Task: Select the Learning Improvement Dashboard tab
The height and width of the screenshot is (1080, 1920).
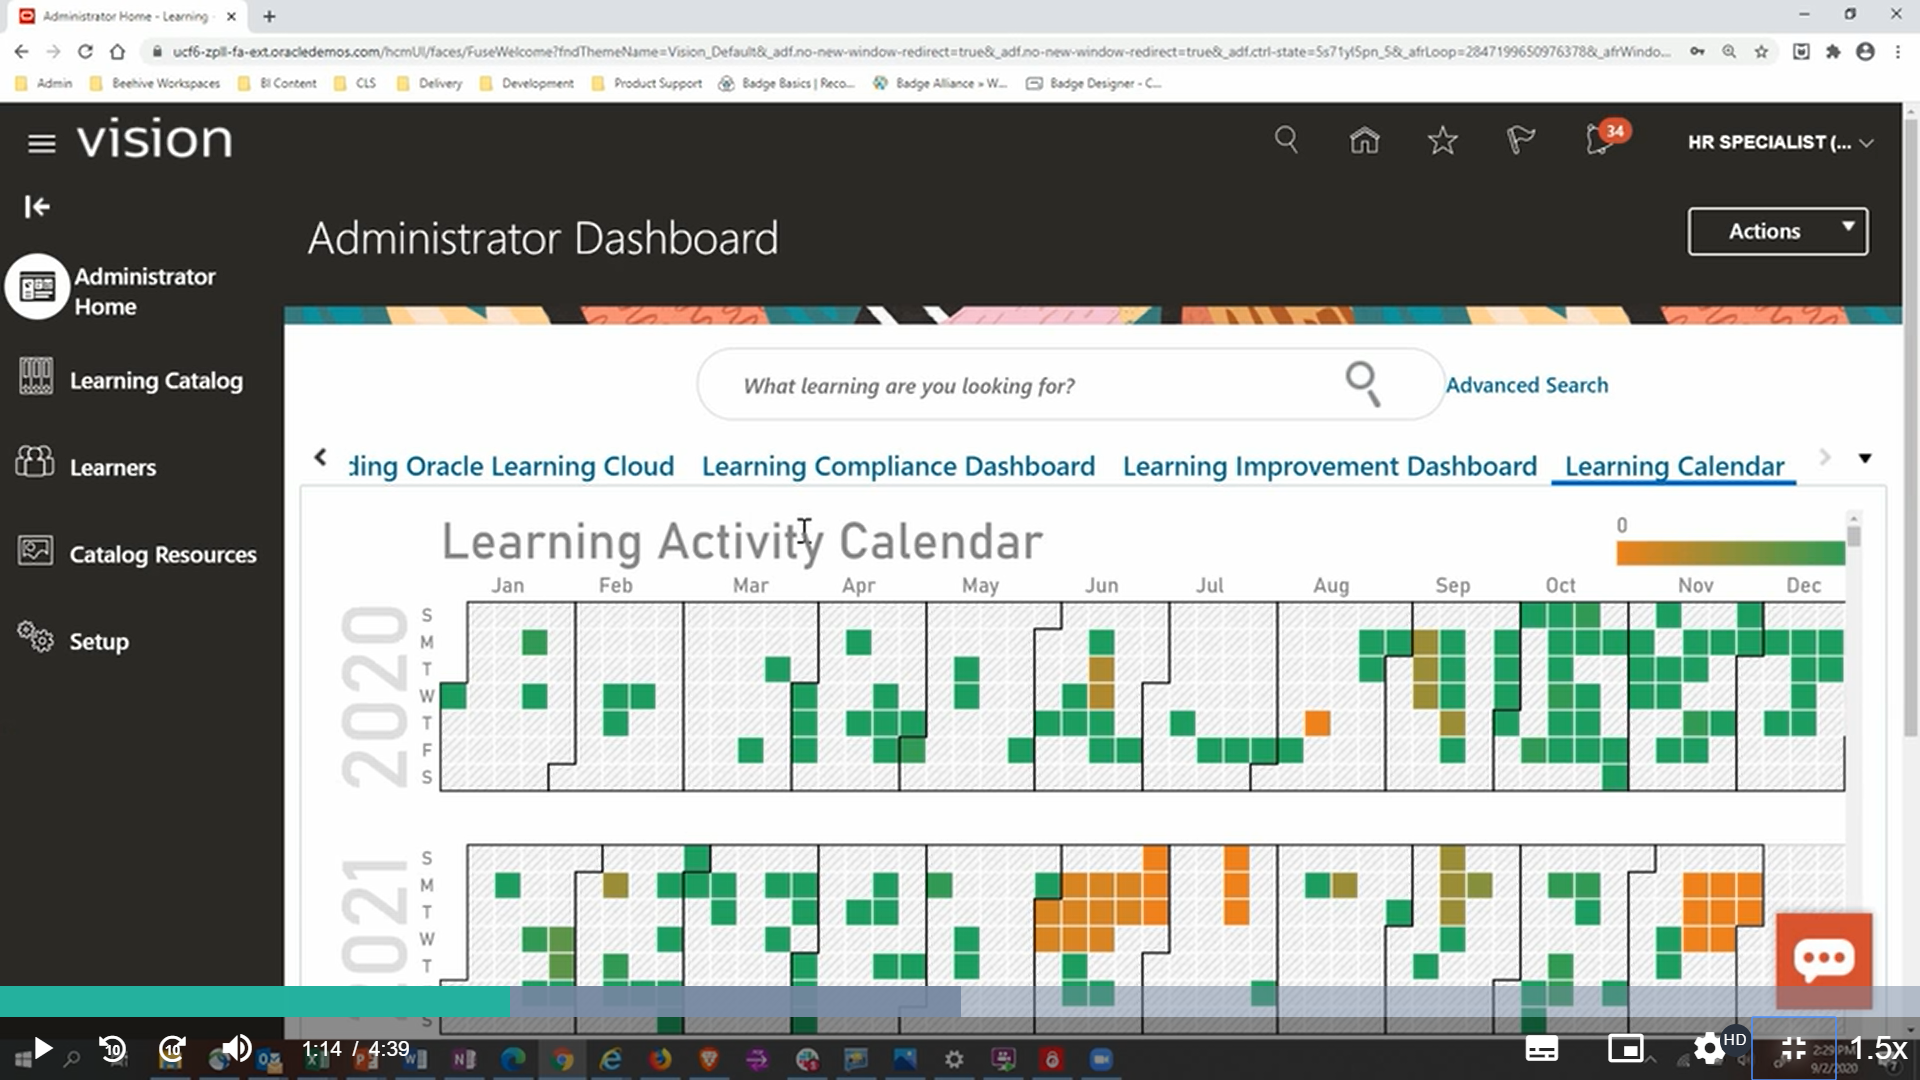Action: pos(1328,465)
